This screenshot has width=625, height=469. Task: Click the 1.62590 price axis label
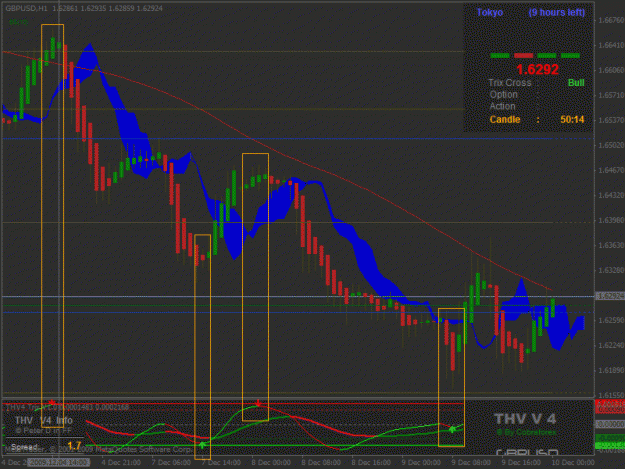click(611, 320)
